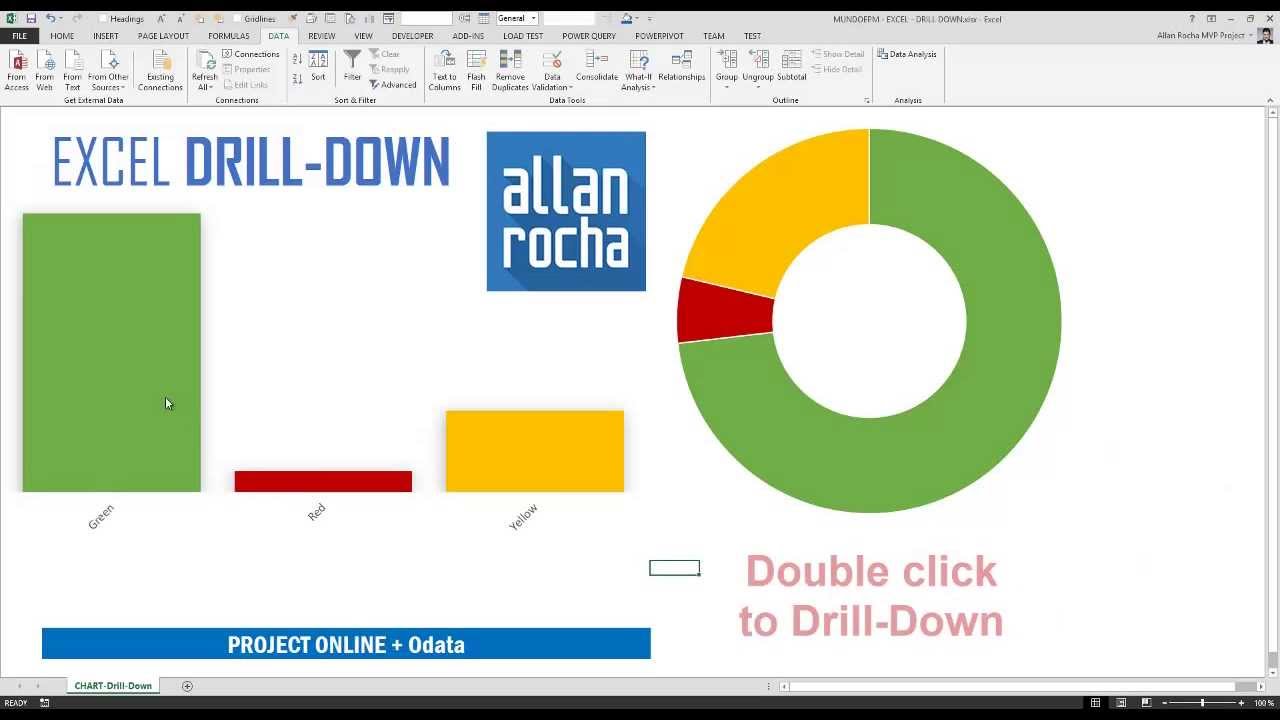Image resolution: width=1280 pixels, height=720 pixels.
Task: Click the fill color bucket icon
Action: pos(626,18)
